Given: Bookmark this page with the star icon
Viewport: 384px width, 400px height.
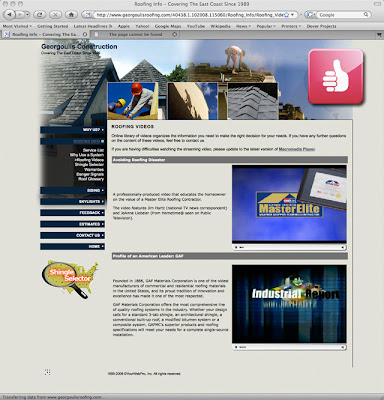Looking at the screenshot, I should (x=286, y=15).
